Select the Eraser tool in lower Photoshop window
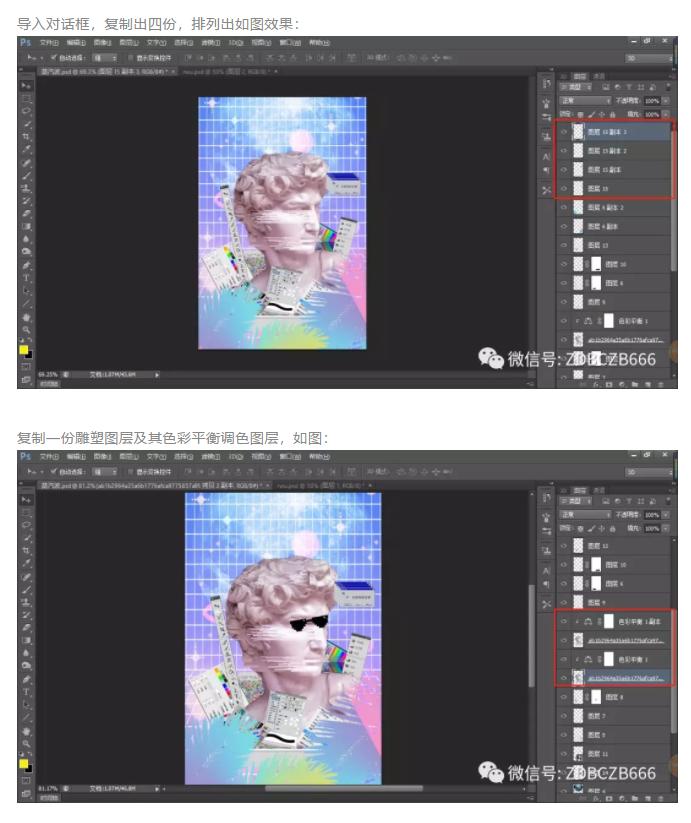Image resolution: width=691 pixels, height=823 pixels. pyautogui.click(x=26, y=628)
